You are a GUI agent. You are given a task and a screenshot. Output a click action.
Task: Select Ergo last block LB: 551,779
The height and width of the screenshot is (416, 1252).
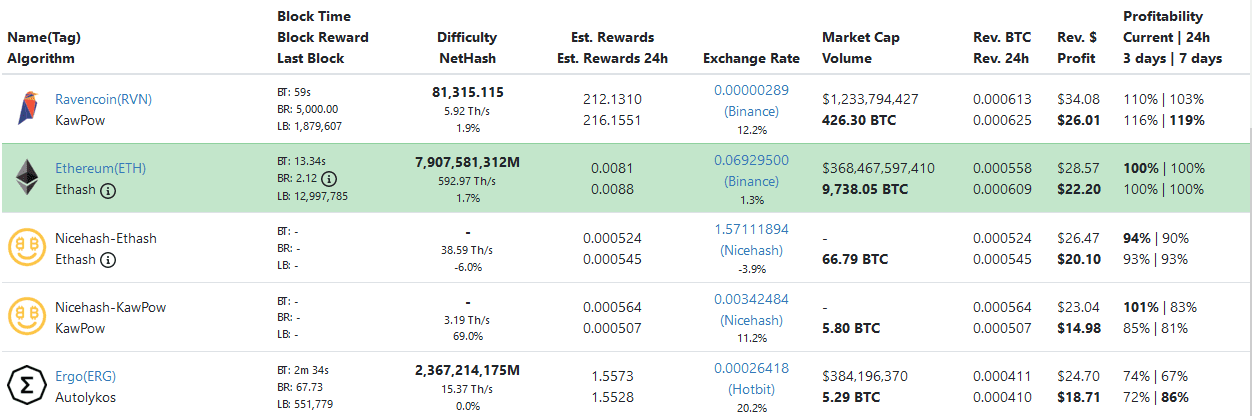[x=306, y=404]
